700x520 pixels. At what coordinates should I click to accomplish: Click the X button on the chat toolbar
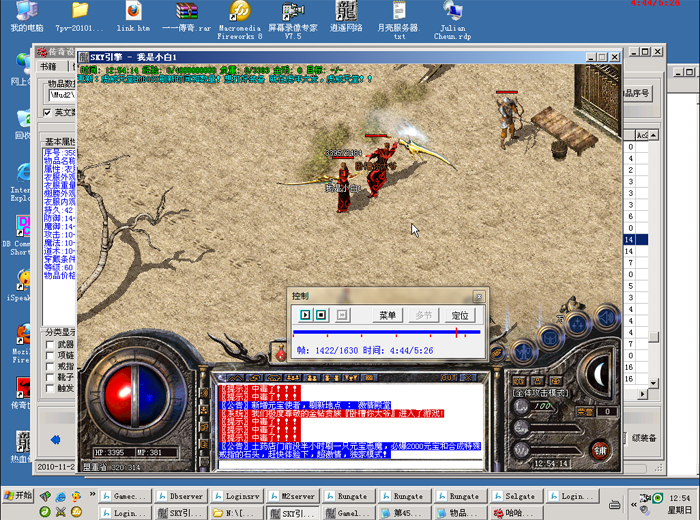point(468,378)
